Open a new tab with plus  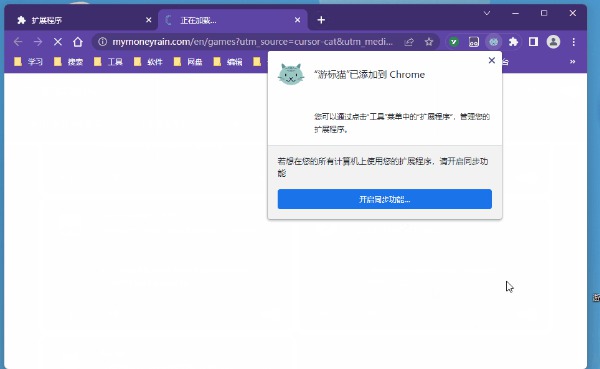coord(321,20)
